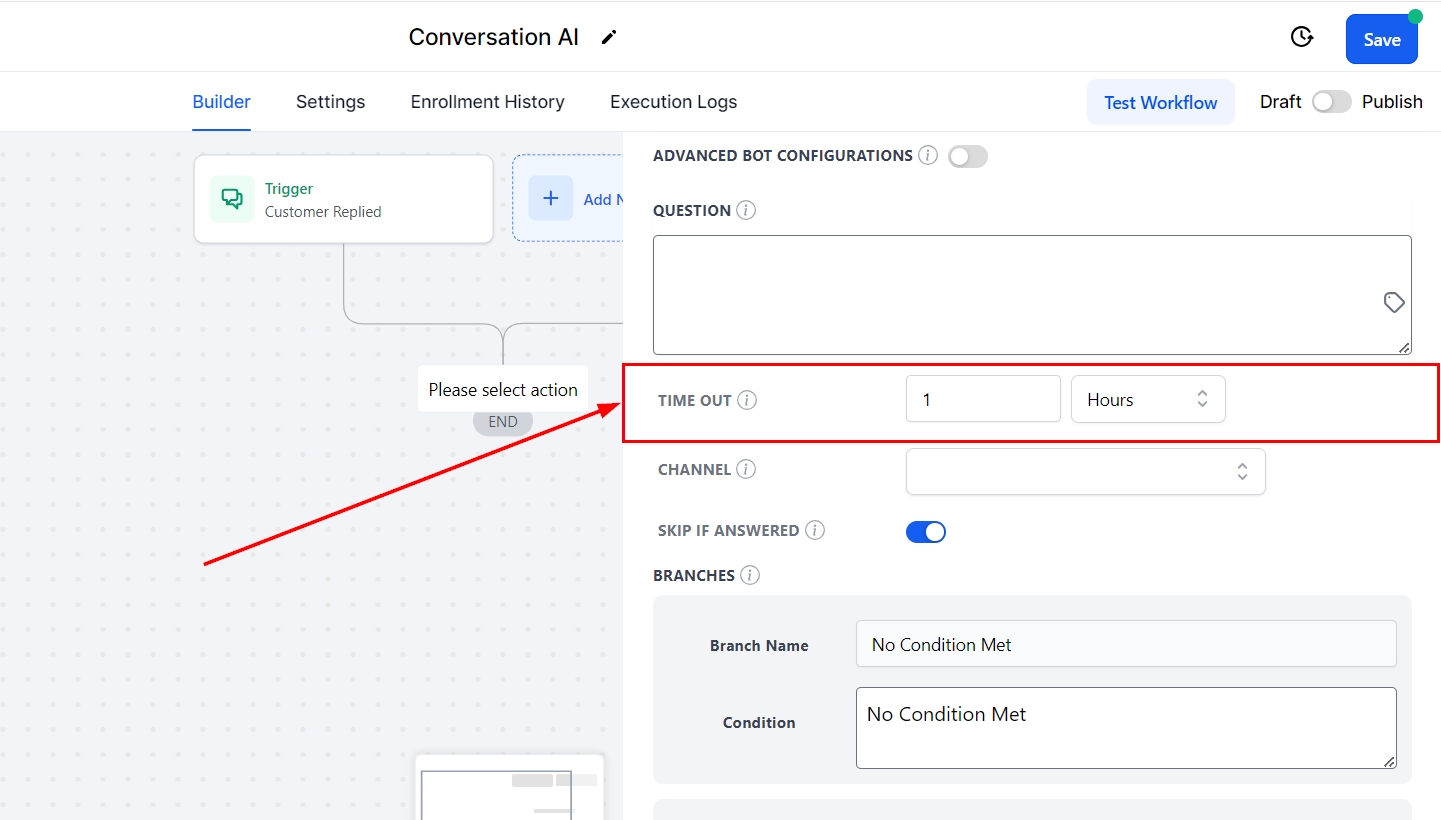Image resolution: width=1441 pixels, height=820 pixels.
Task: Open version history clock icon
Action: [x=1301, y=38]
